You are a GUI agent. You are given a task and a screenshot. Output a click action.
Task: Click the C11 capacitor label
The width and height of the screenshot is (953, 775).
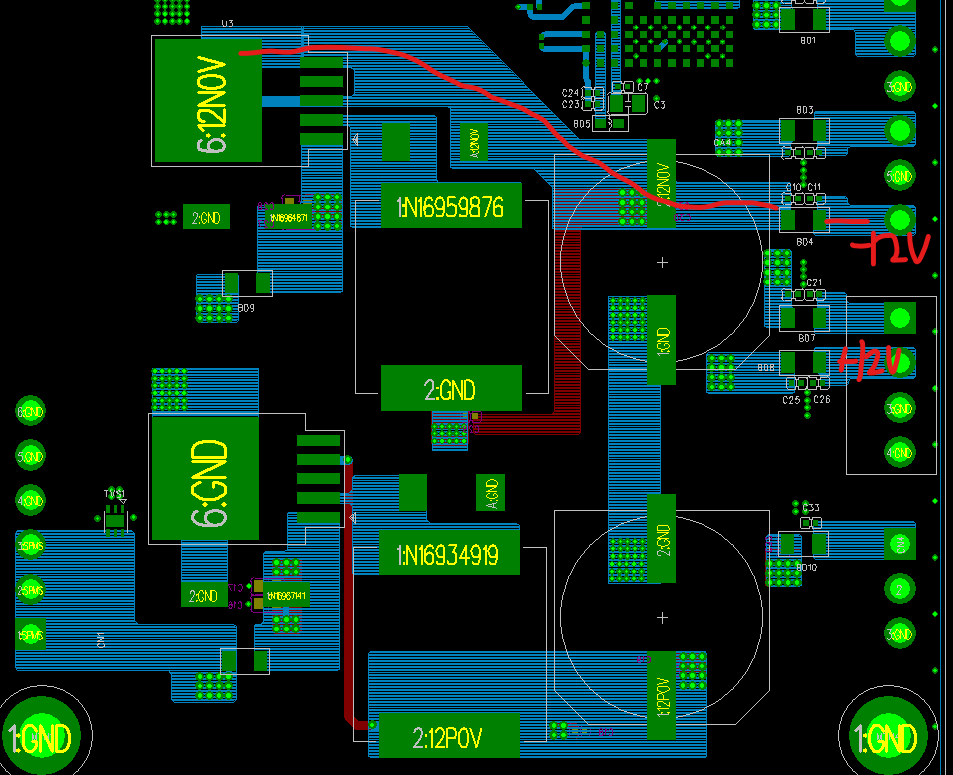point(814,187)
